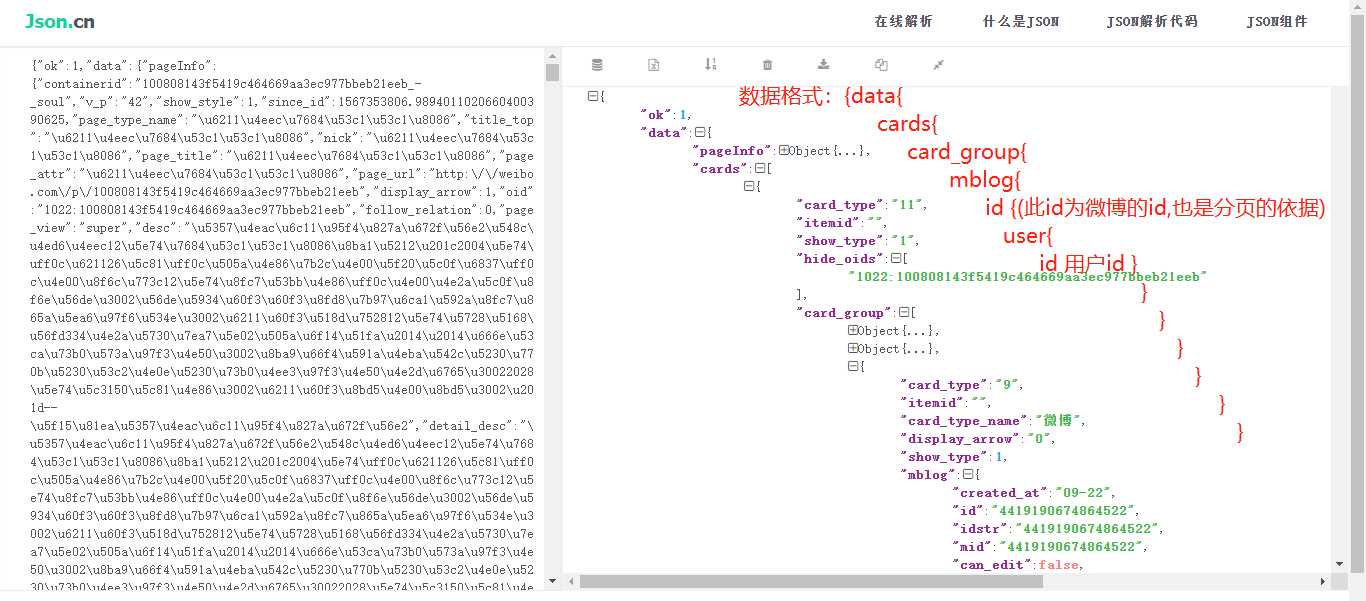Viewport: 1366px width, 601px height.
Task: Click the "created_at" key
Action: [1000, 493]
